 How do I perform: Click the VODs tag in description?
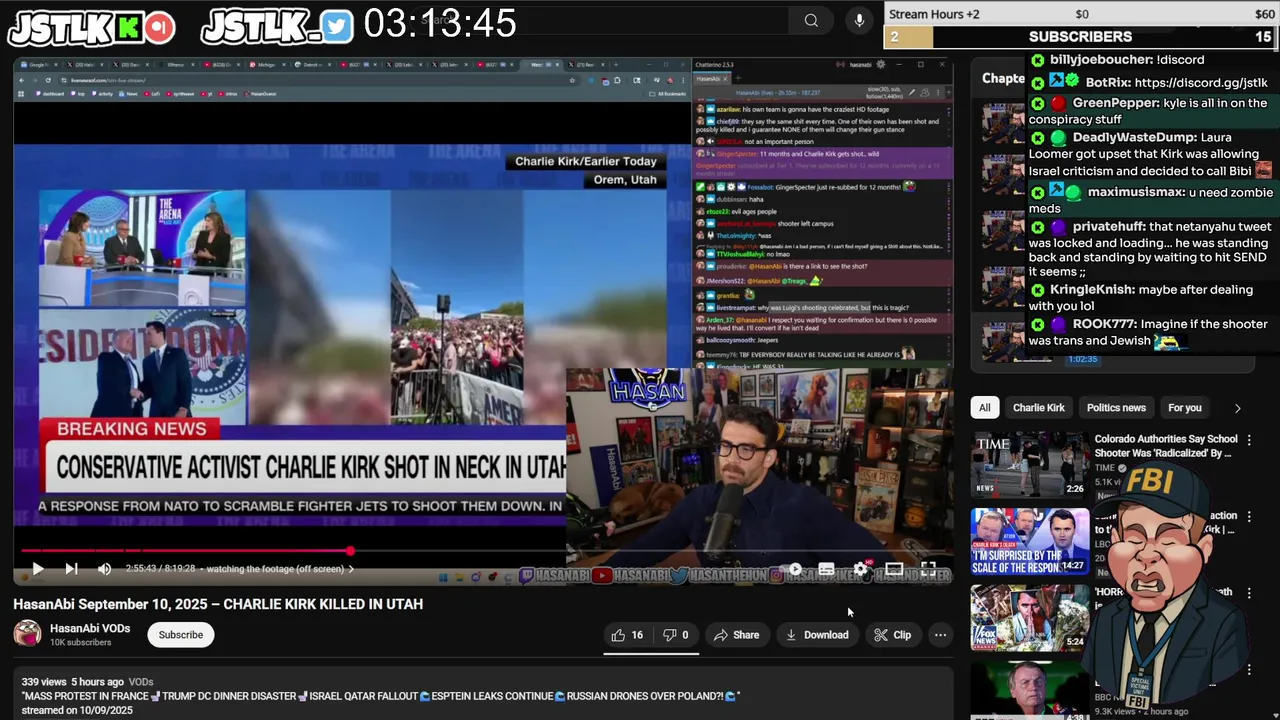141,682
